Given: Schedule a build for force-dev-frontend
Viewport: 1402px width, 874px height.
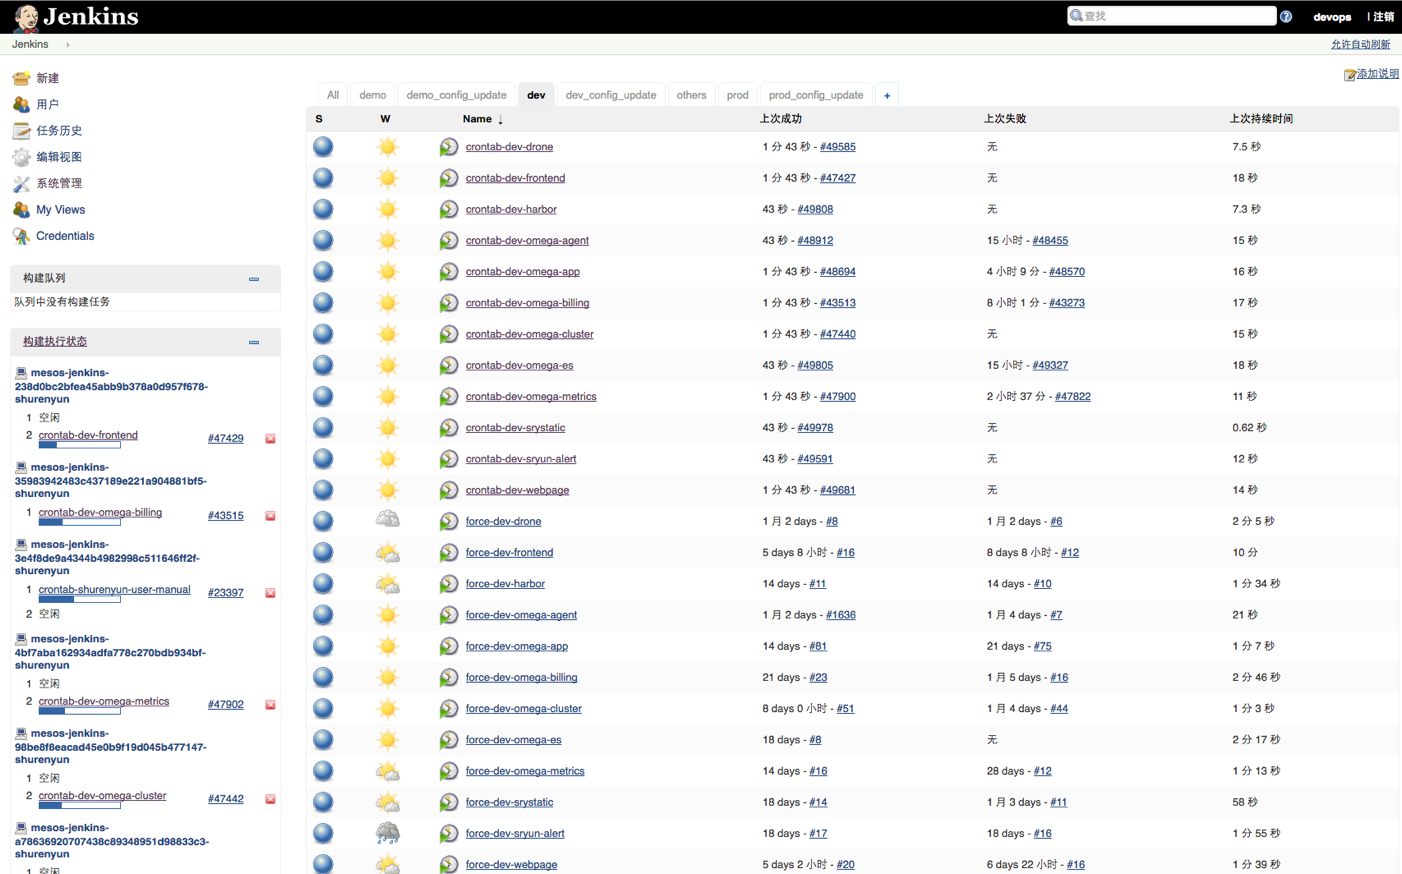Looking at the screenshot, I should (449, 552).
